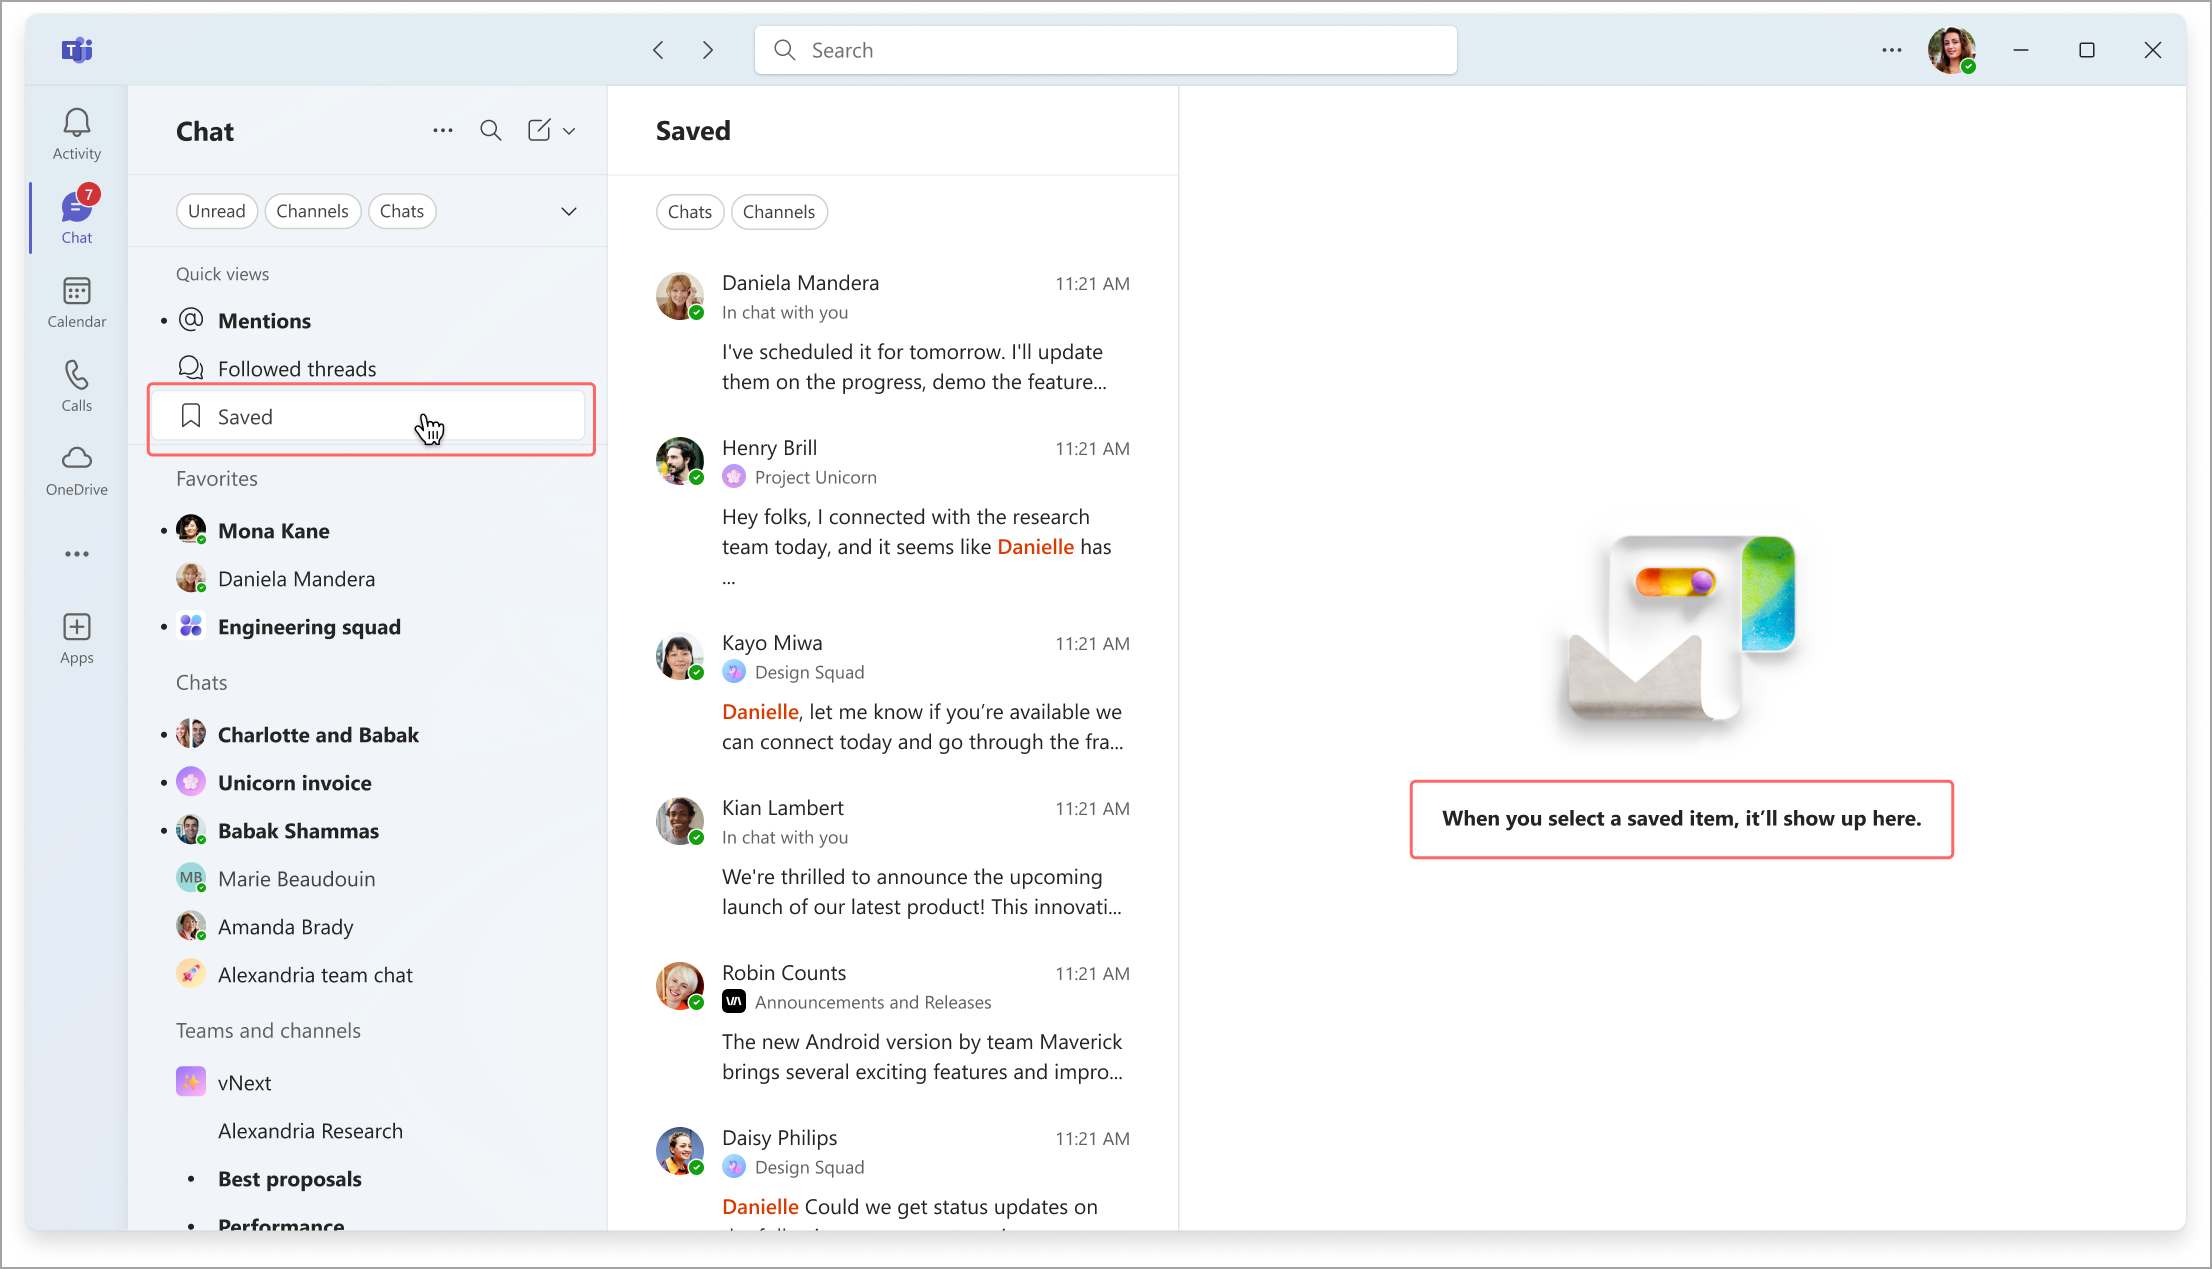
Task: Filter chat list by Channels
Action: pyautogui.click(x=312, y=211)
